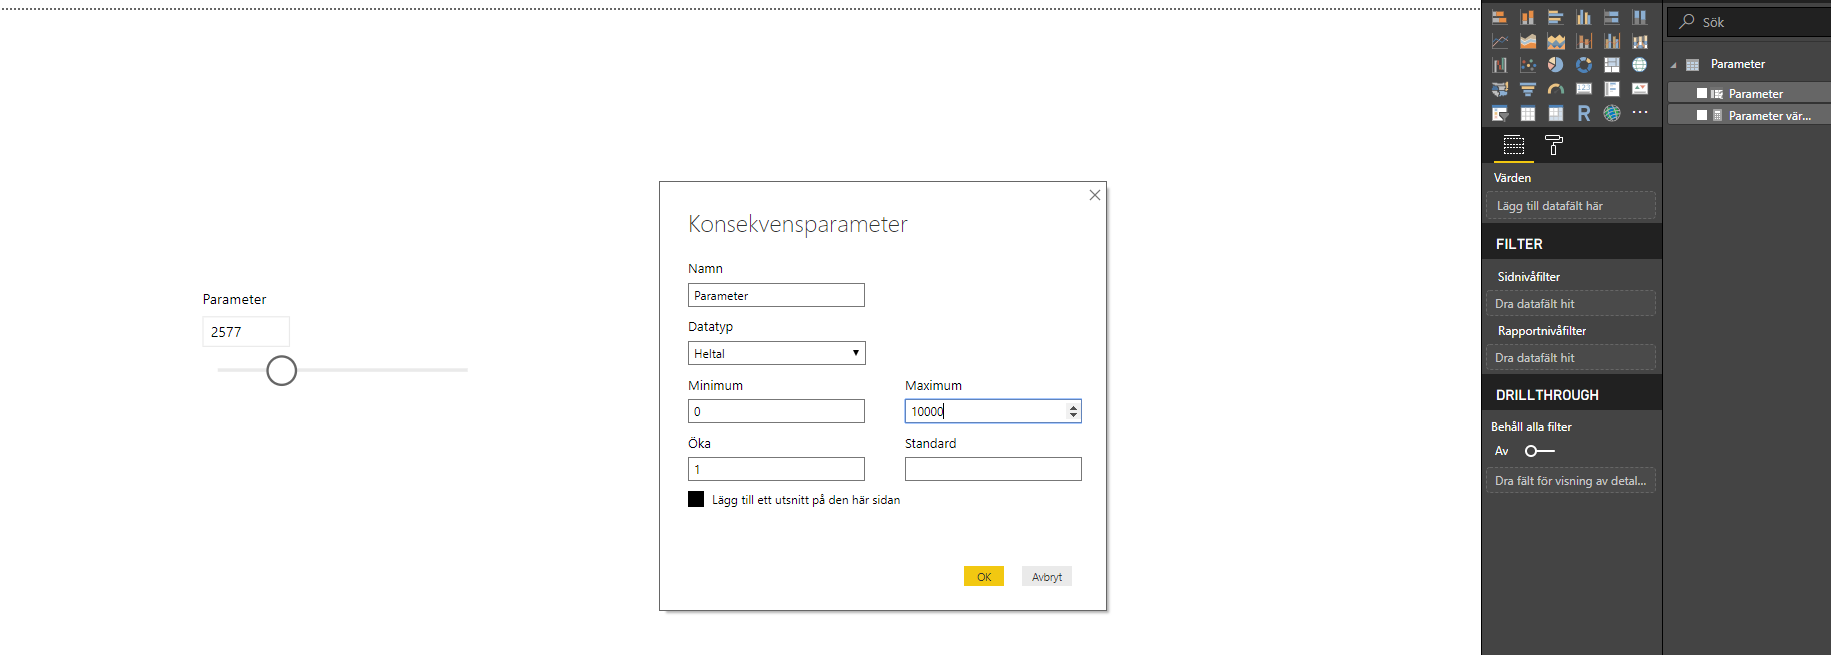Screen dimensions: 1831x655
Task: Click the Standard input field
Action: (993, 469)
